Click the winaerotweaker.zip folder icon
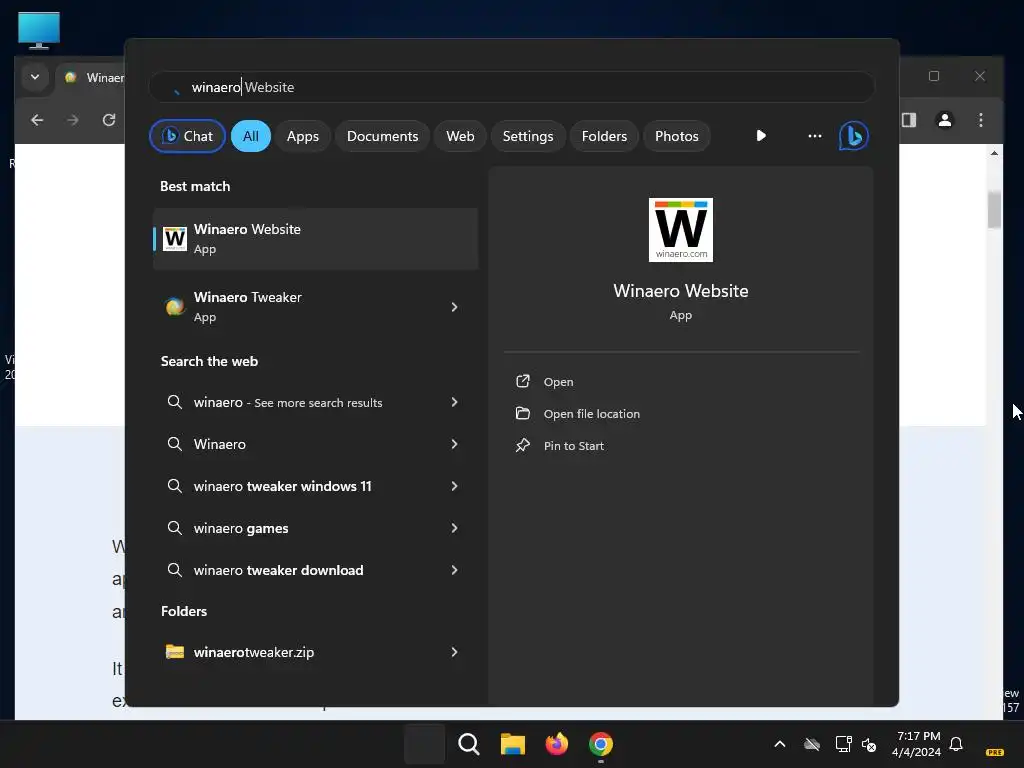Viewport: 1024px width, 768px height. pyautogui.click(x=174, y=652)
